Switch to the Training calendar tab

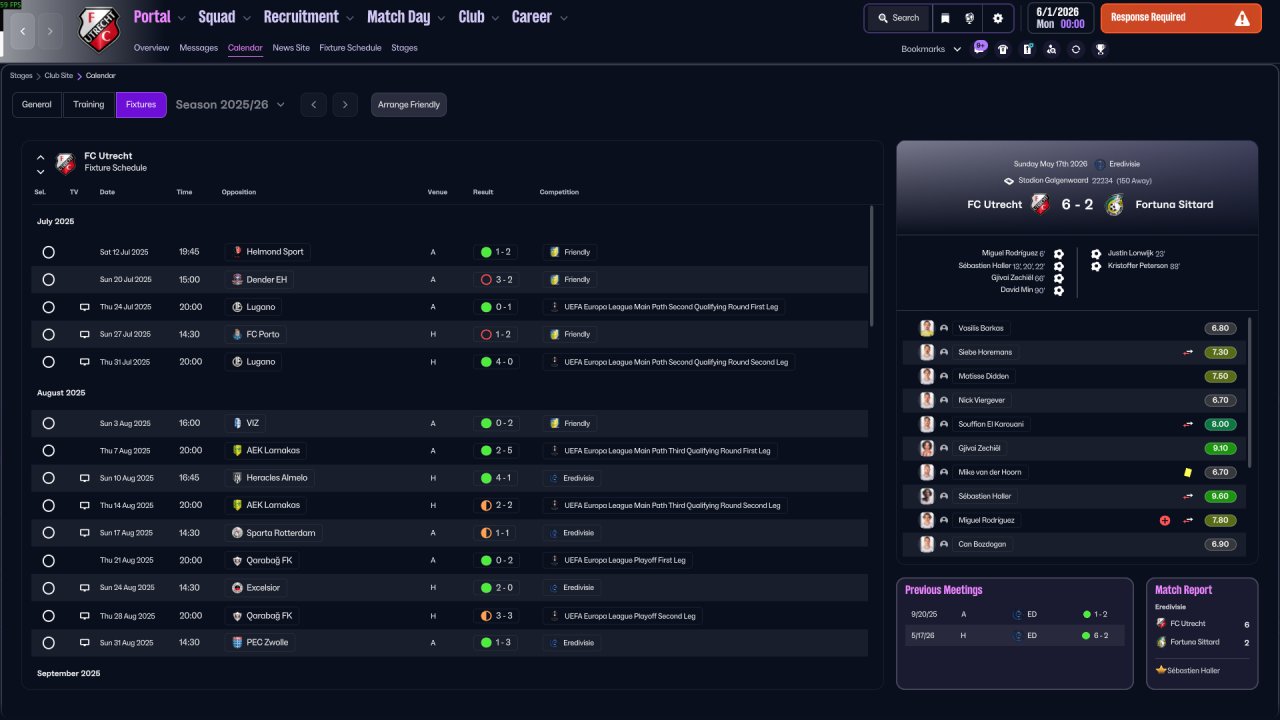tap(89, 105)
